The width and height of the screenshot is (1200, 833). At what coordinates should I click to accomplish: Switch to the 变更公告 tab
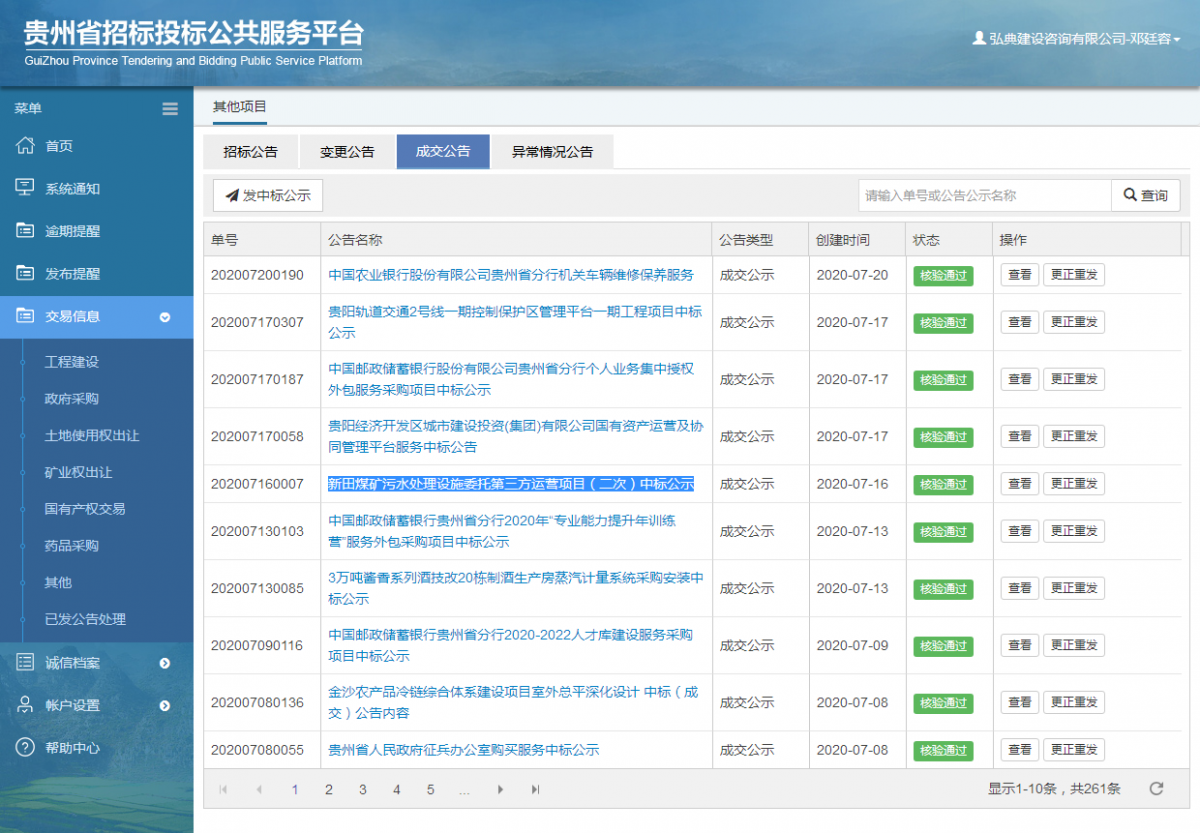[347, 152]
